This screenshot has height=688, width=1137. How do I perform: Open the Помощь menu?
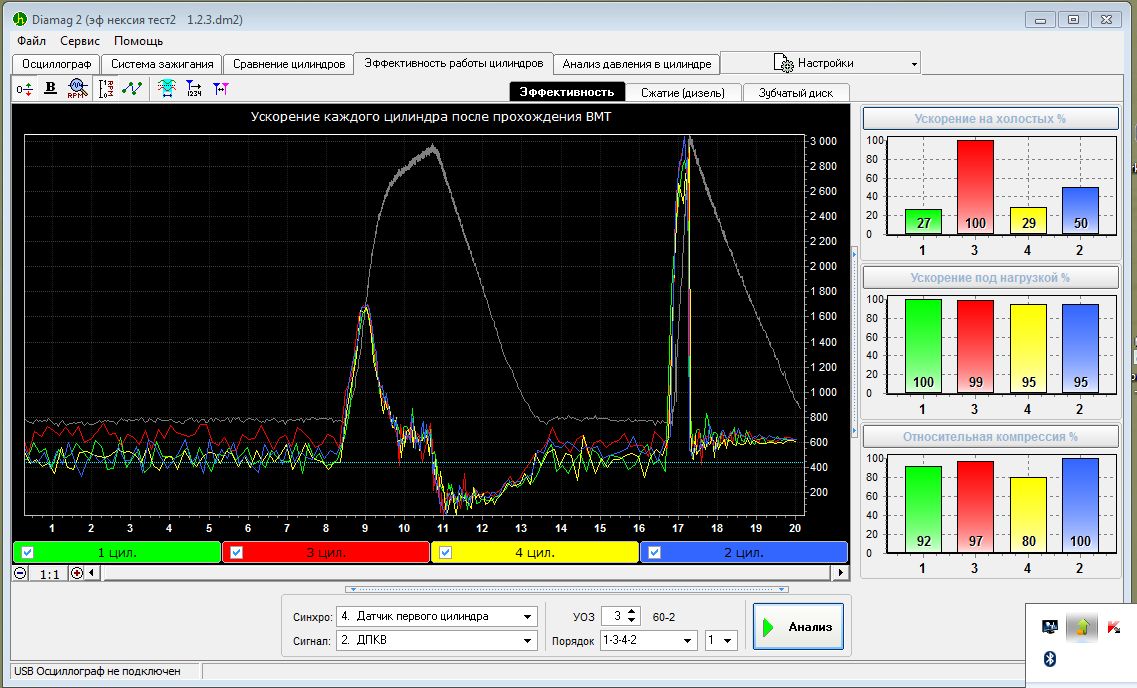coord(138,41)
